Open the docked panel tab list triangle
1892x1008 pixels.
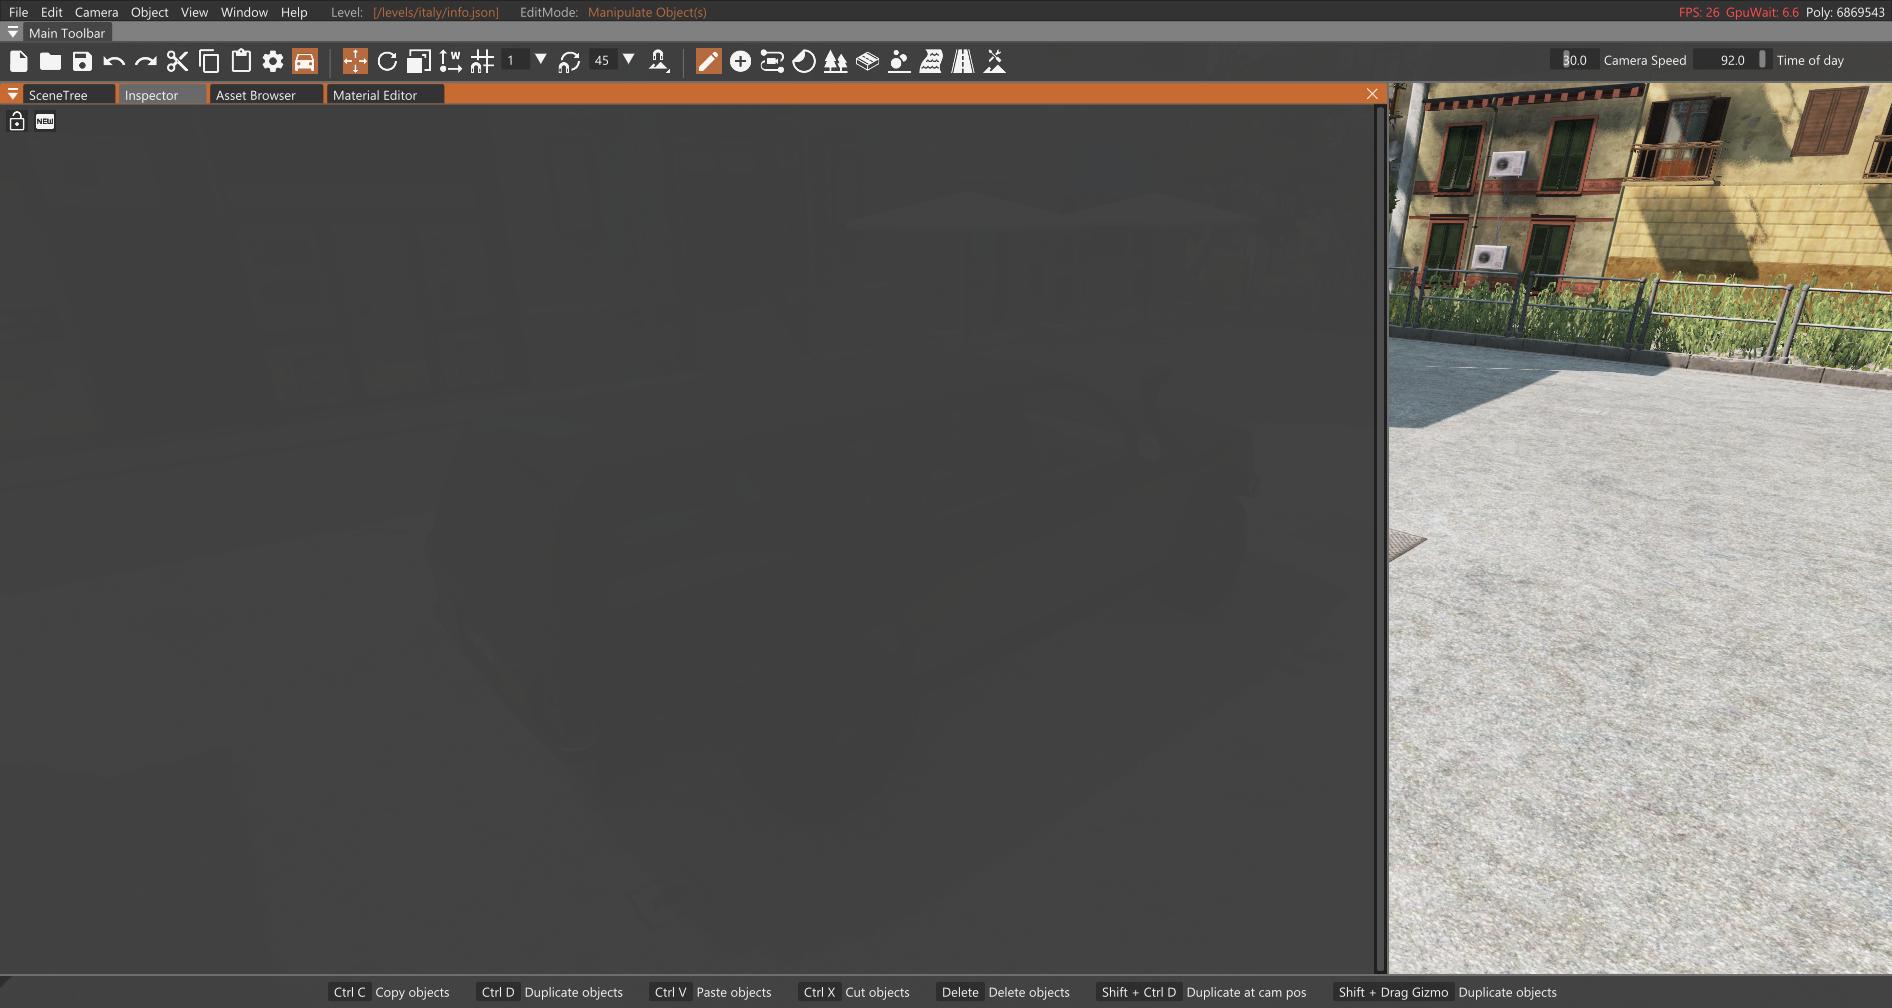coord(12,94)
